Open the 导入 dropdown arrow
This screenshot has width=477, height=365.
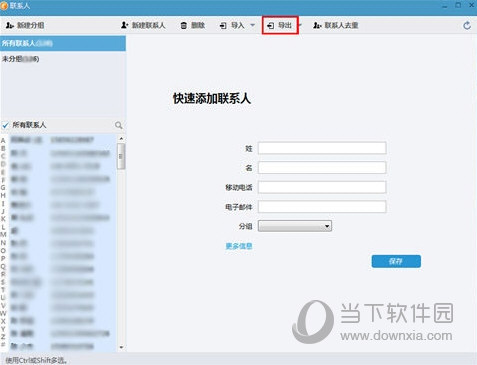coord(252,25)
